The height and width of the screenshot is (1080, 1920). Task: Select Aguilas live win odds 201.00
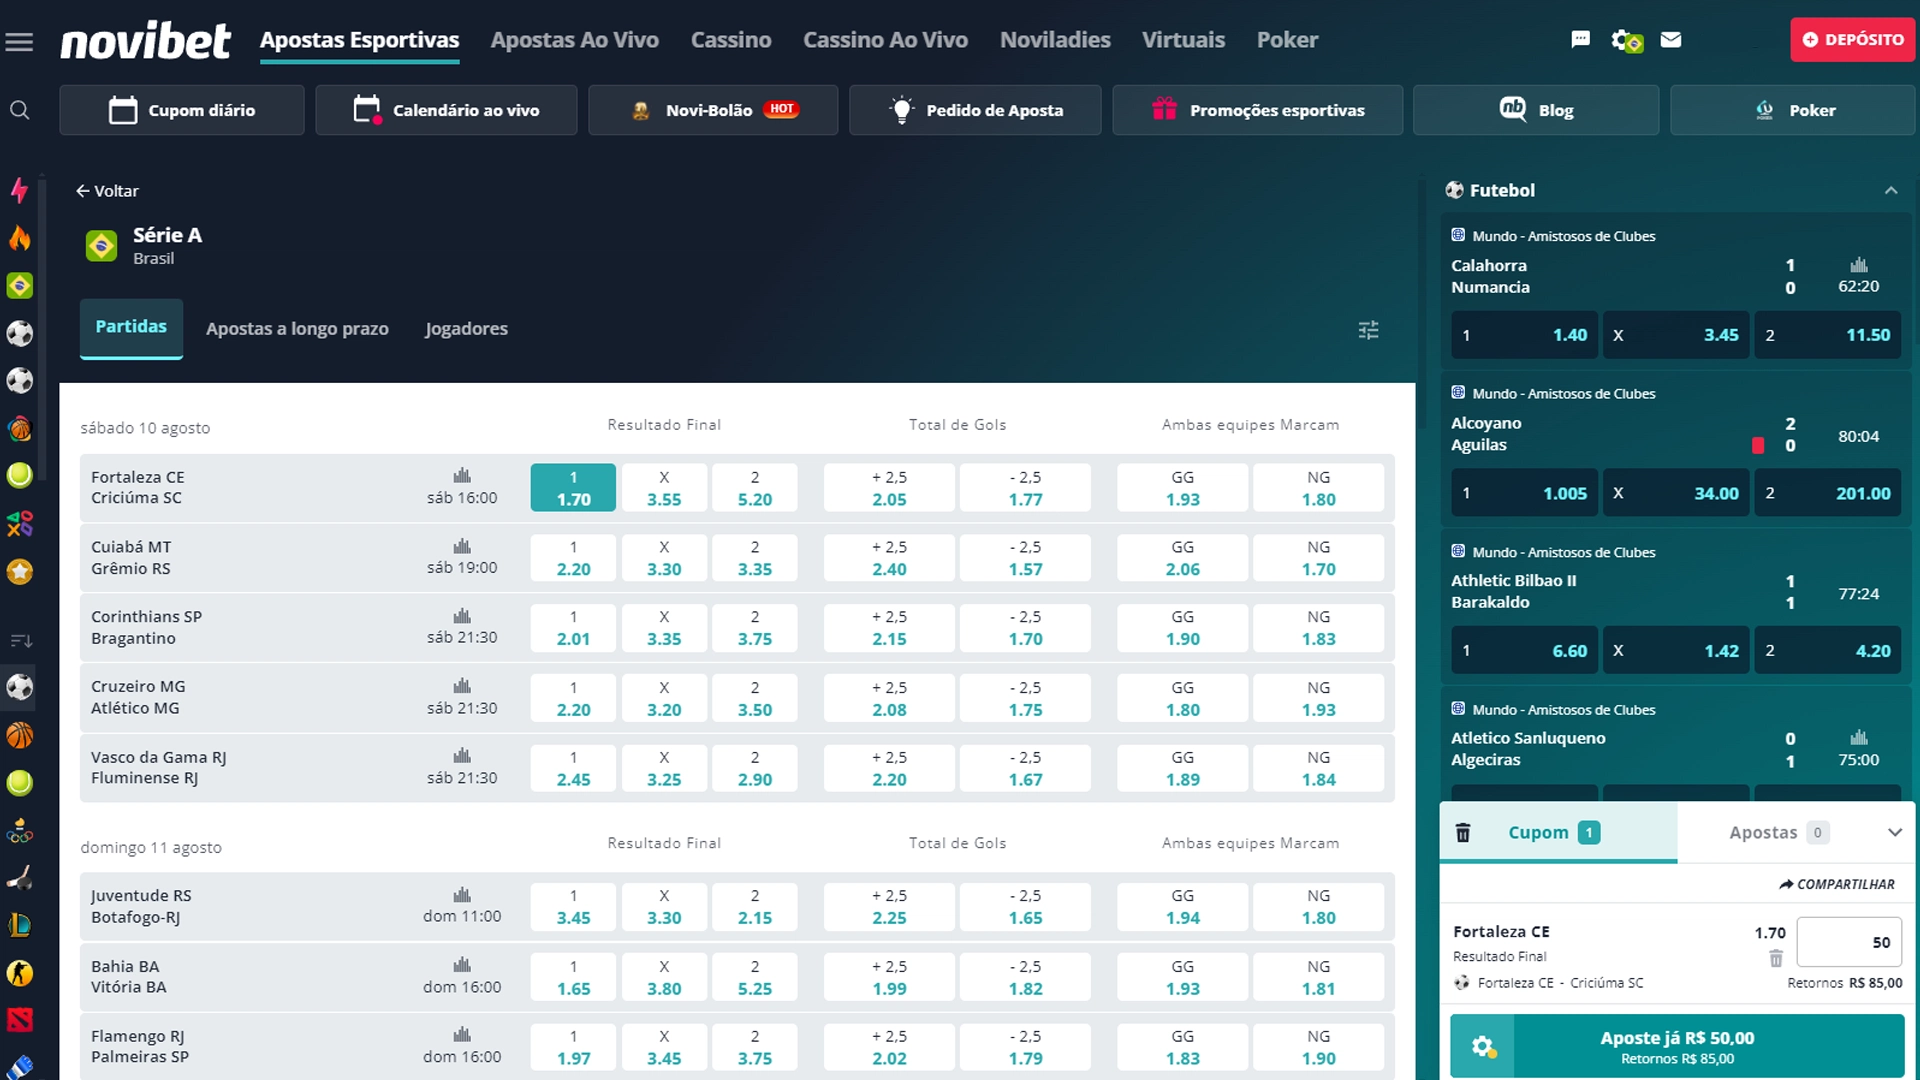pyautogui.click(x=1827, y=493)
